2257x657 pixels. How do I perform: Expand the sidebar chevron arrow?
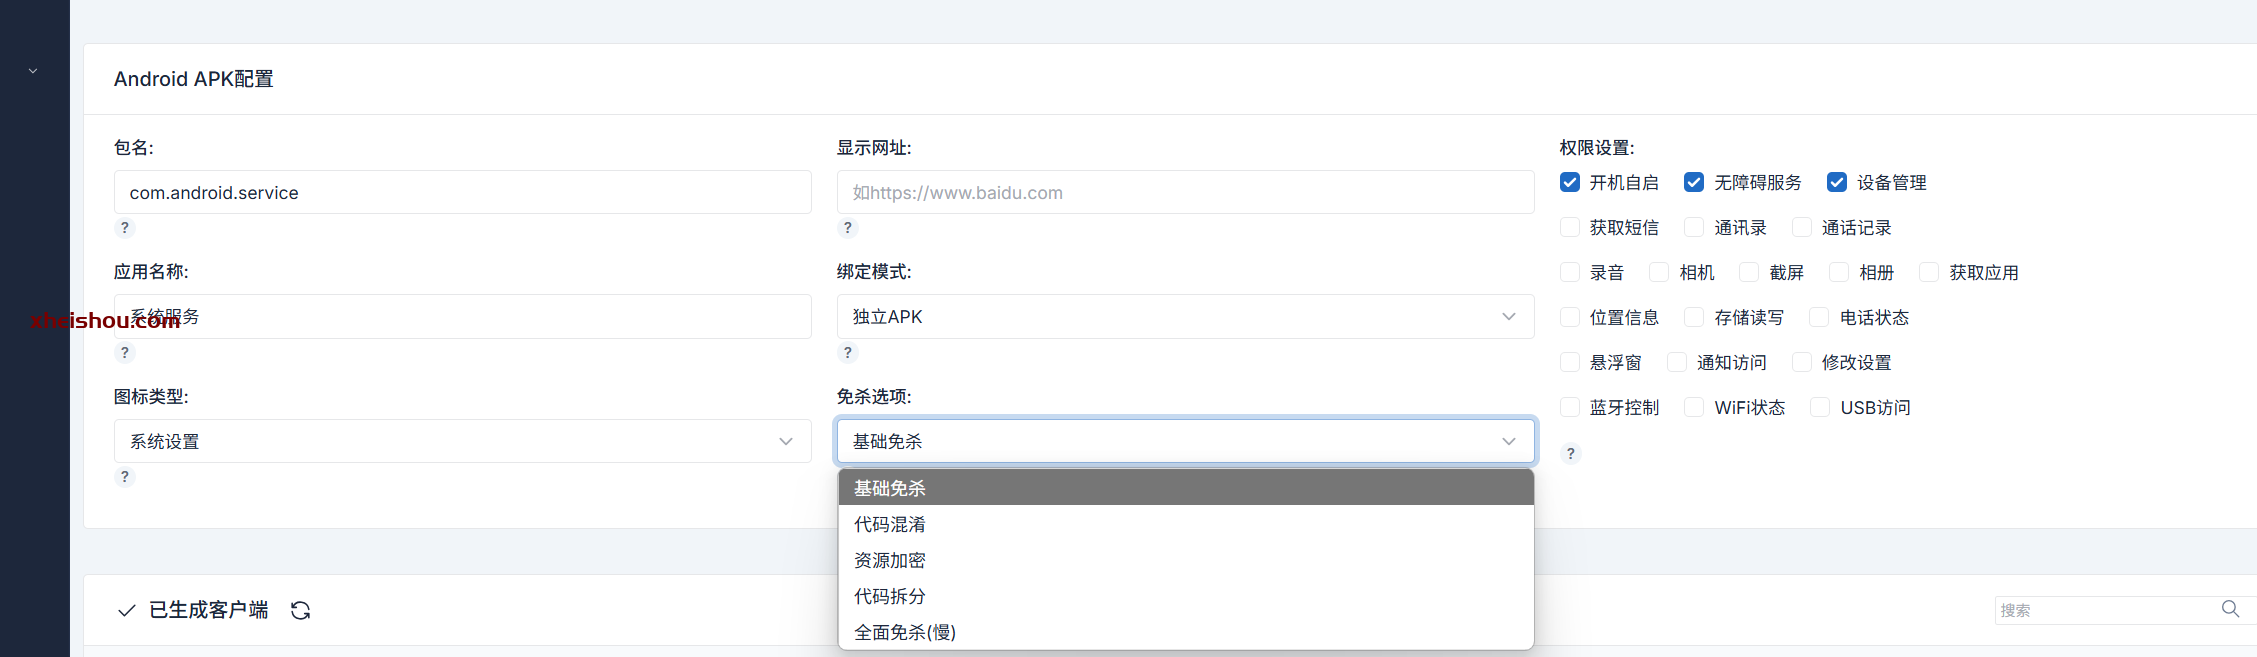point(33,71)
